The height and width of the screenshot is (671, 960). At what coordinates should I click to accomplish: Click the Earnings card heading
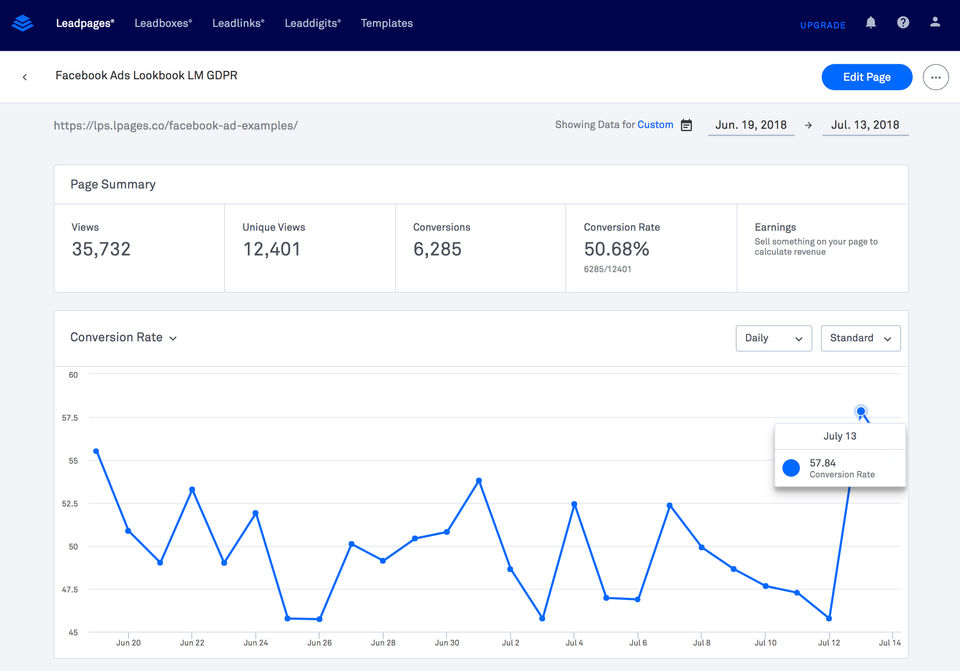[775, 227]
